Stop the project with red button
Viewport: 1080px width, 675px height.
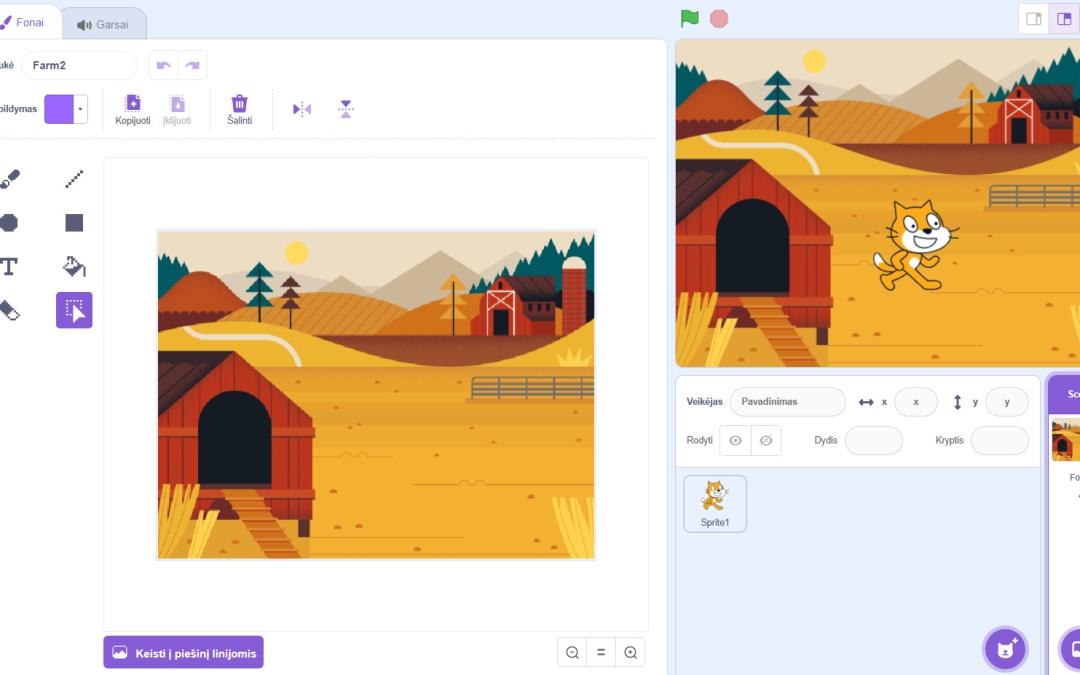pos(719,19)
